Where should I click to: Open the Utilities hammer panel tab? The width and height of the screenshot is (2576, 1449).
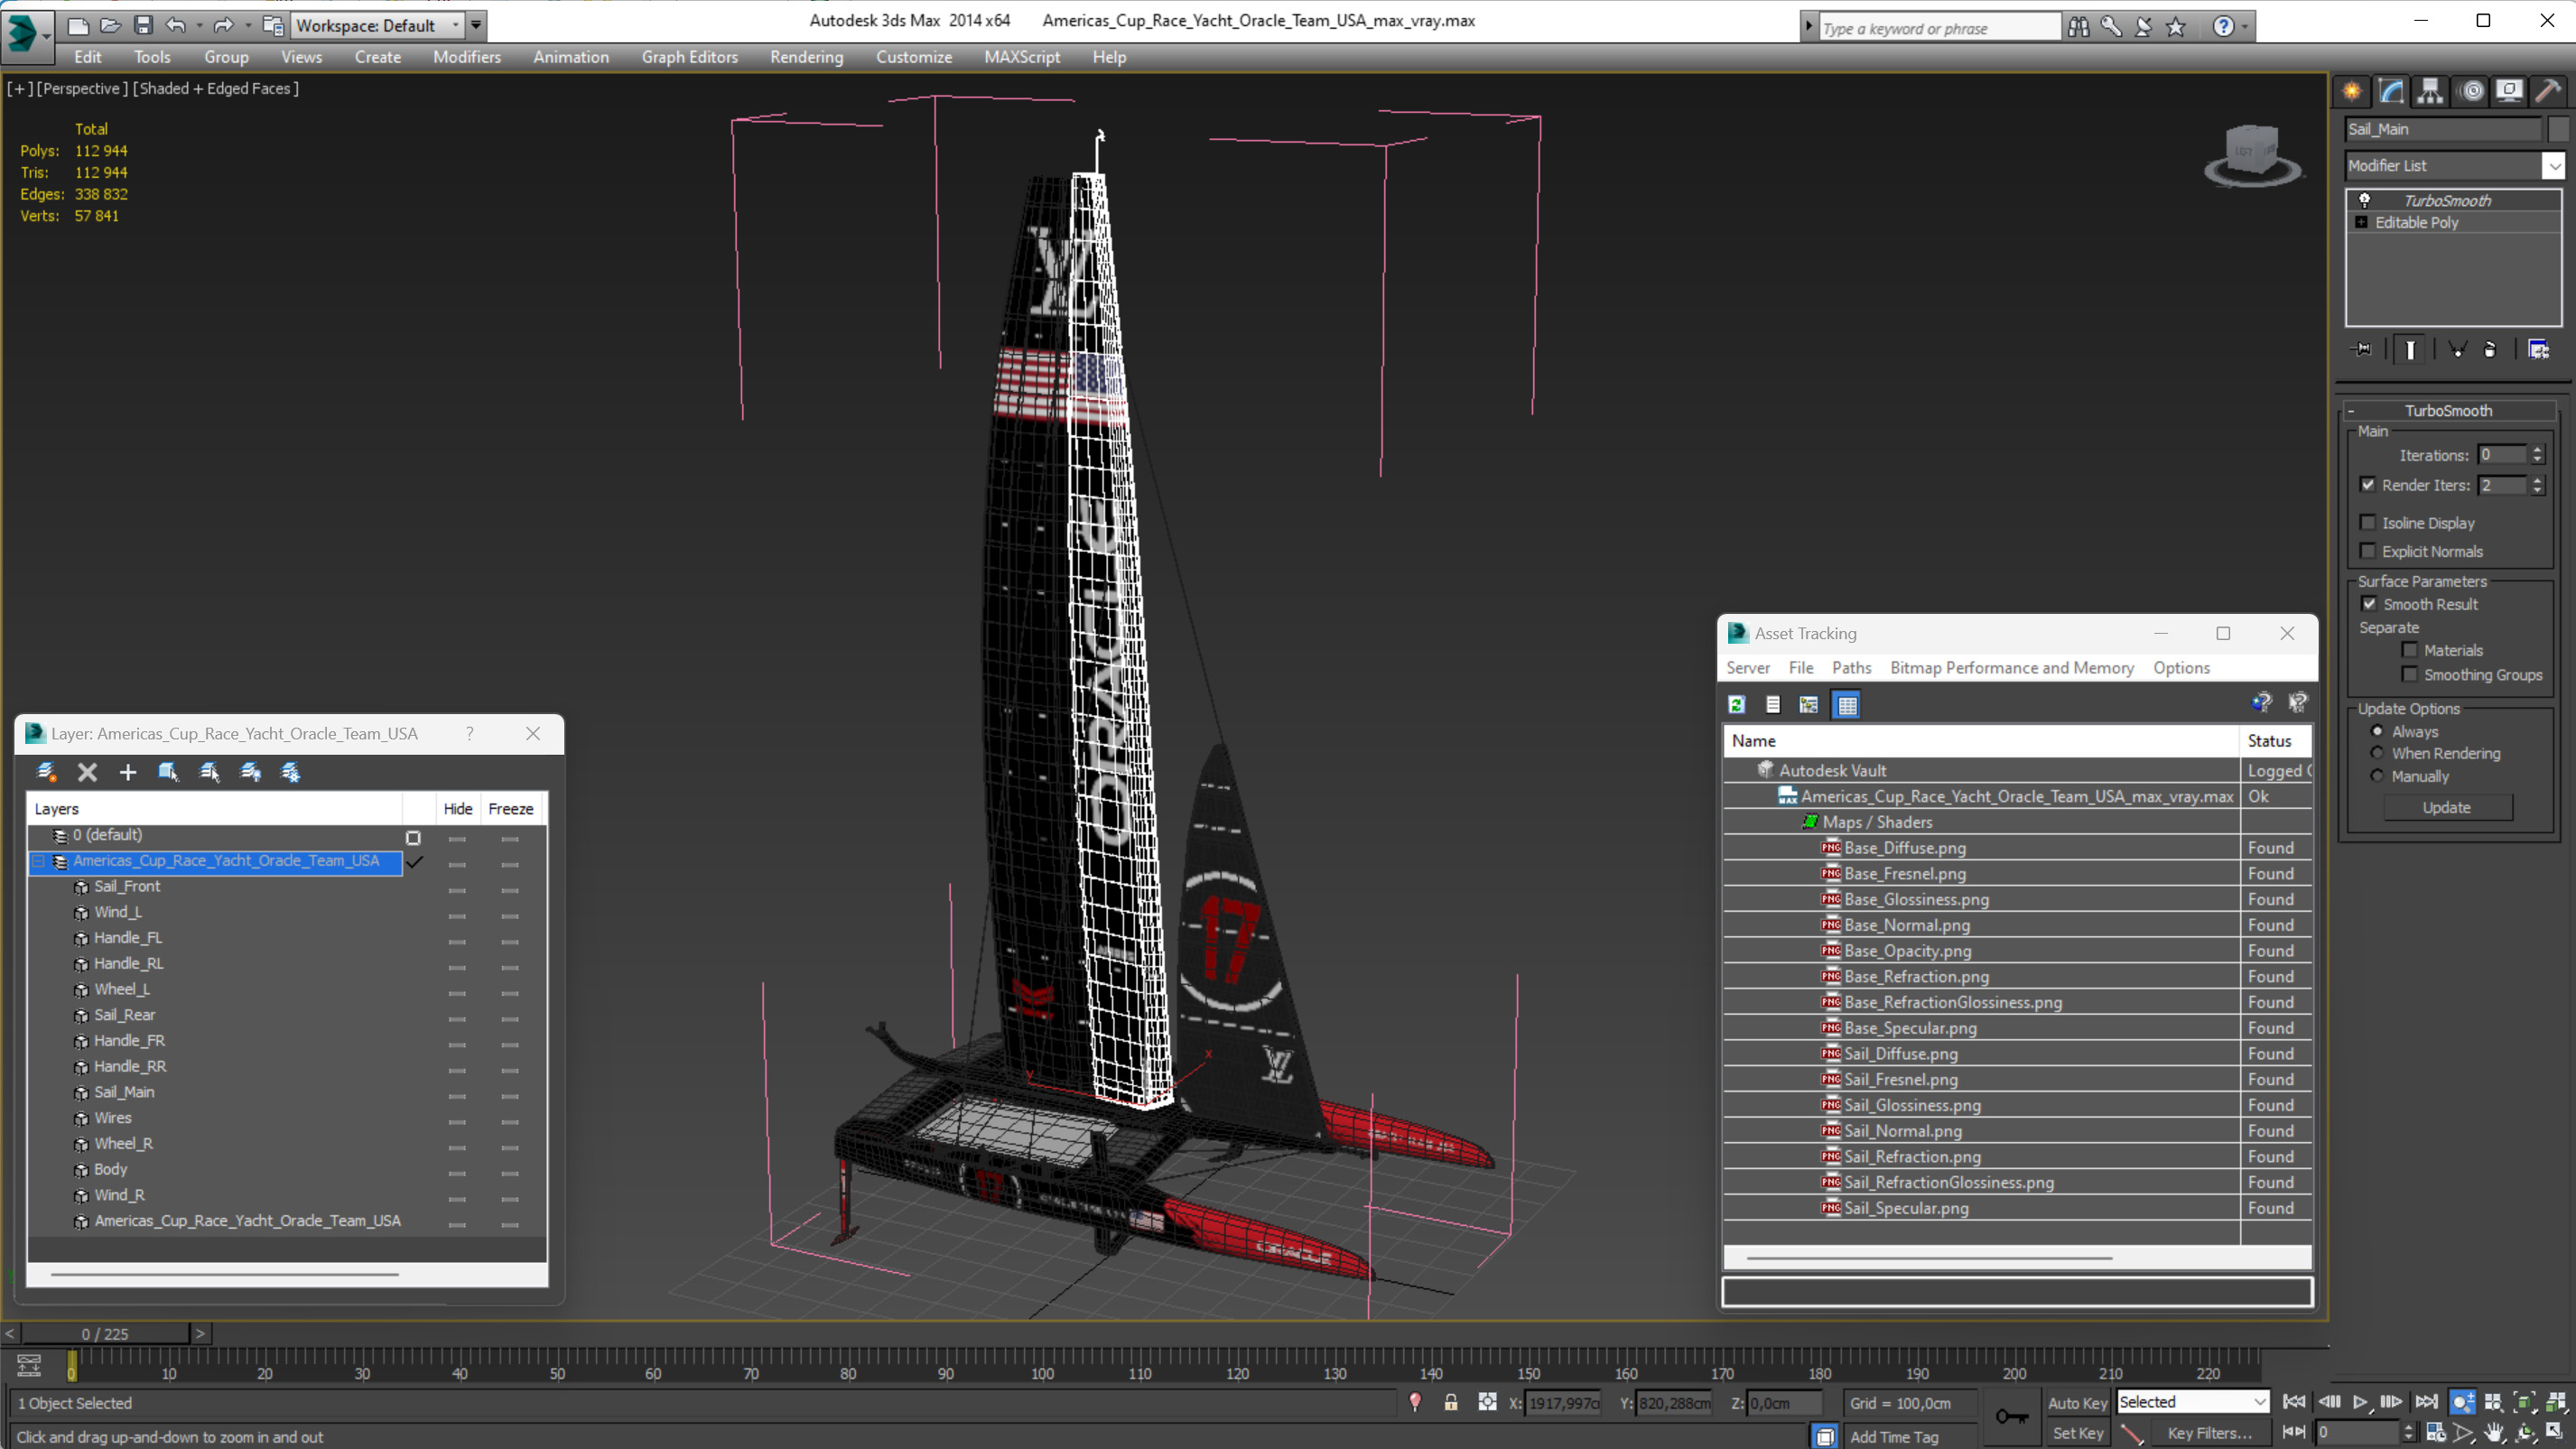[x=2548, y=92]
